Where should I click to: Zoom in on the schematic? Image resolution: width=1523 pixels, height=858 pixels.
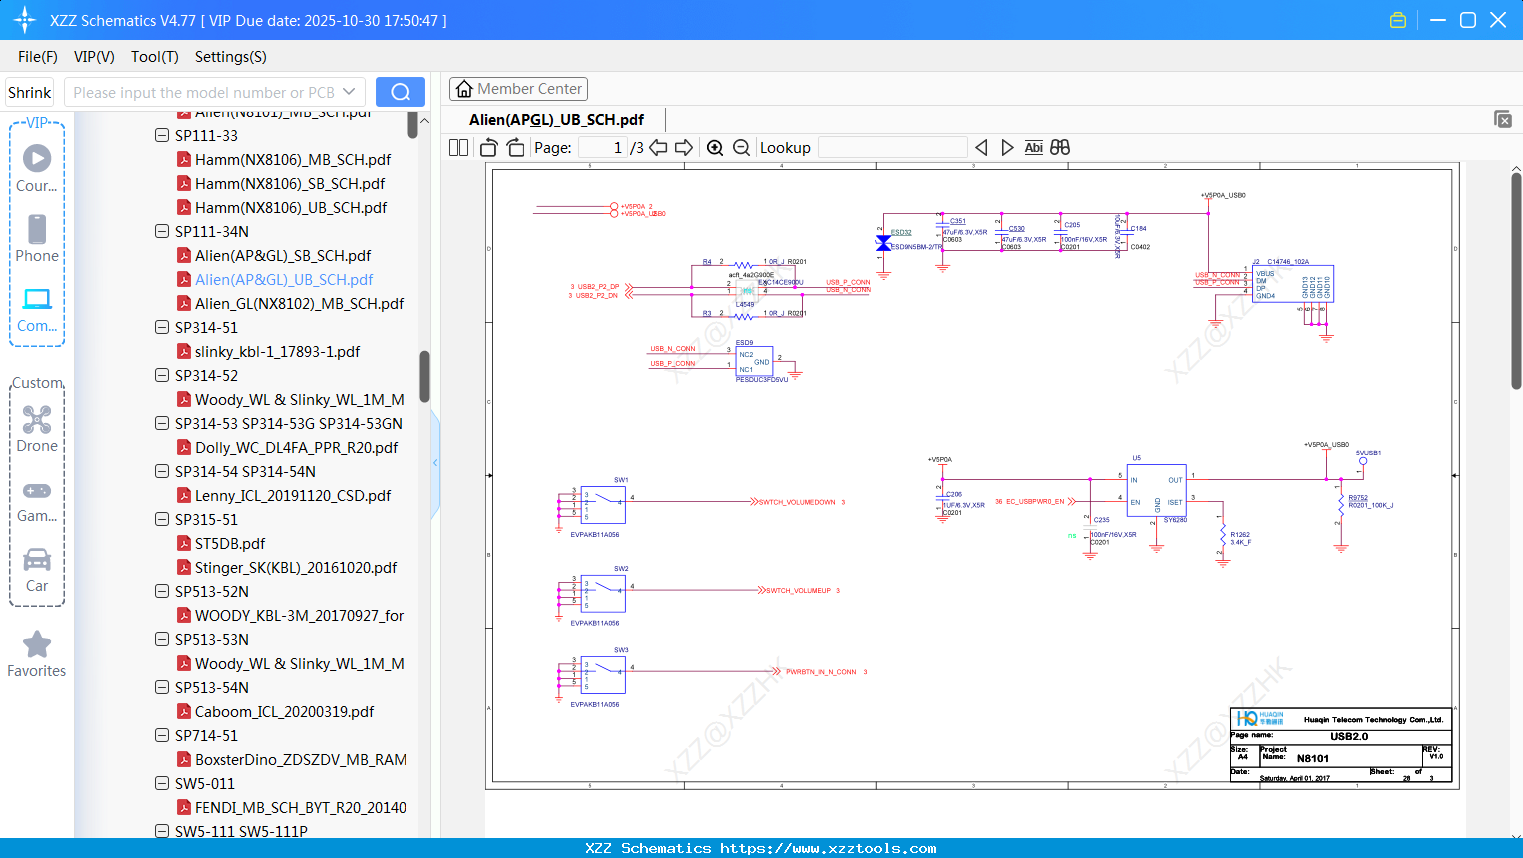point(715,148)
